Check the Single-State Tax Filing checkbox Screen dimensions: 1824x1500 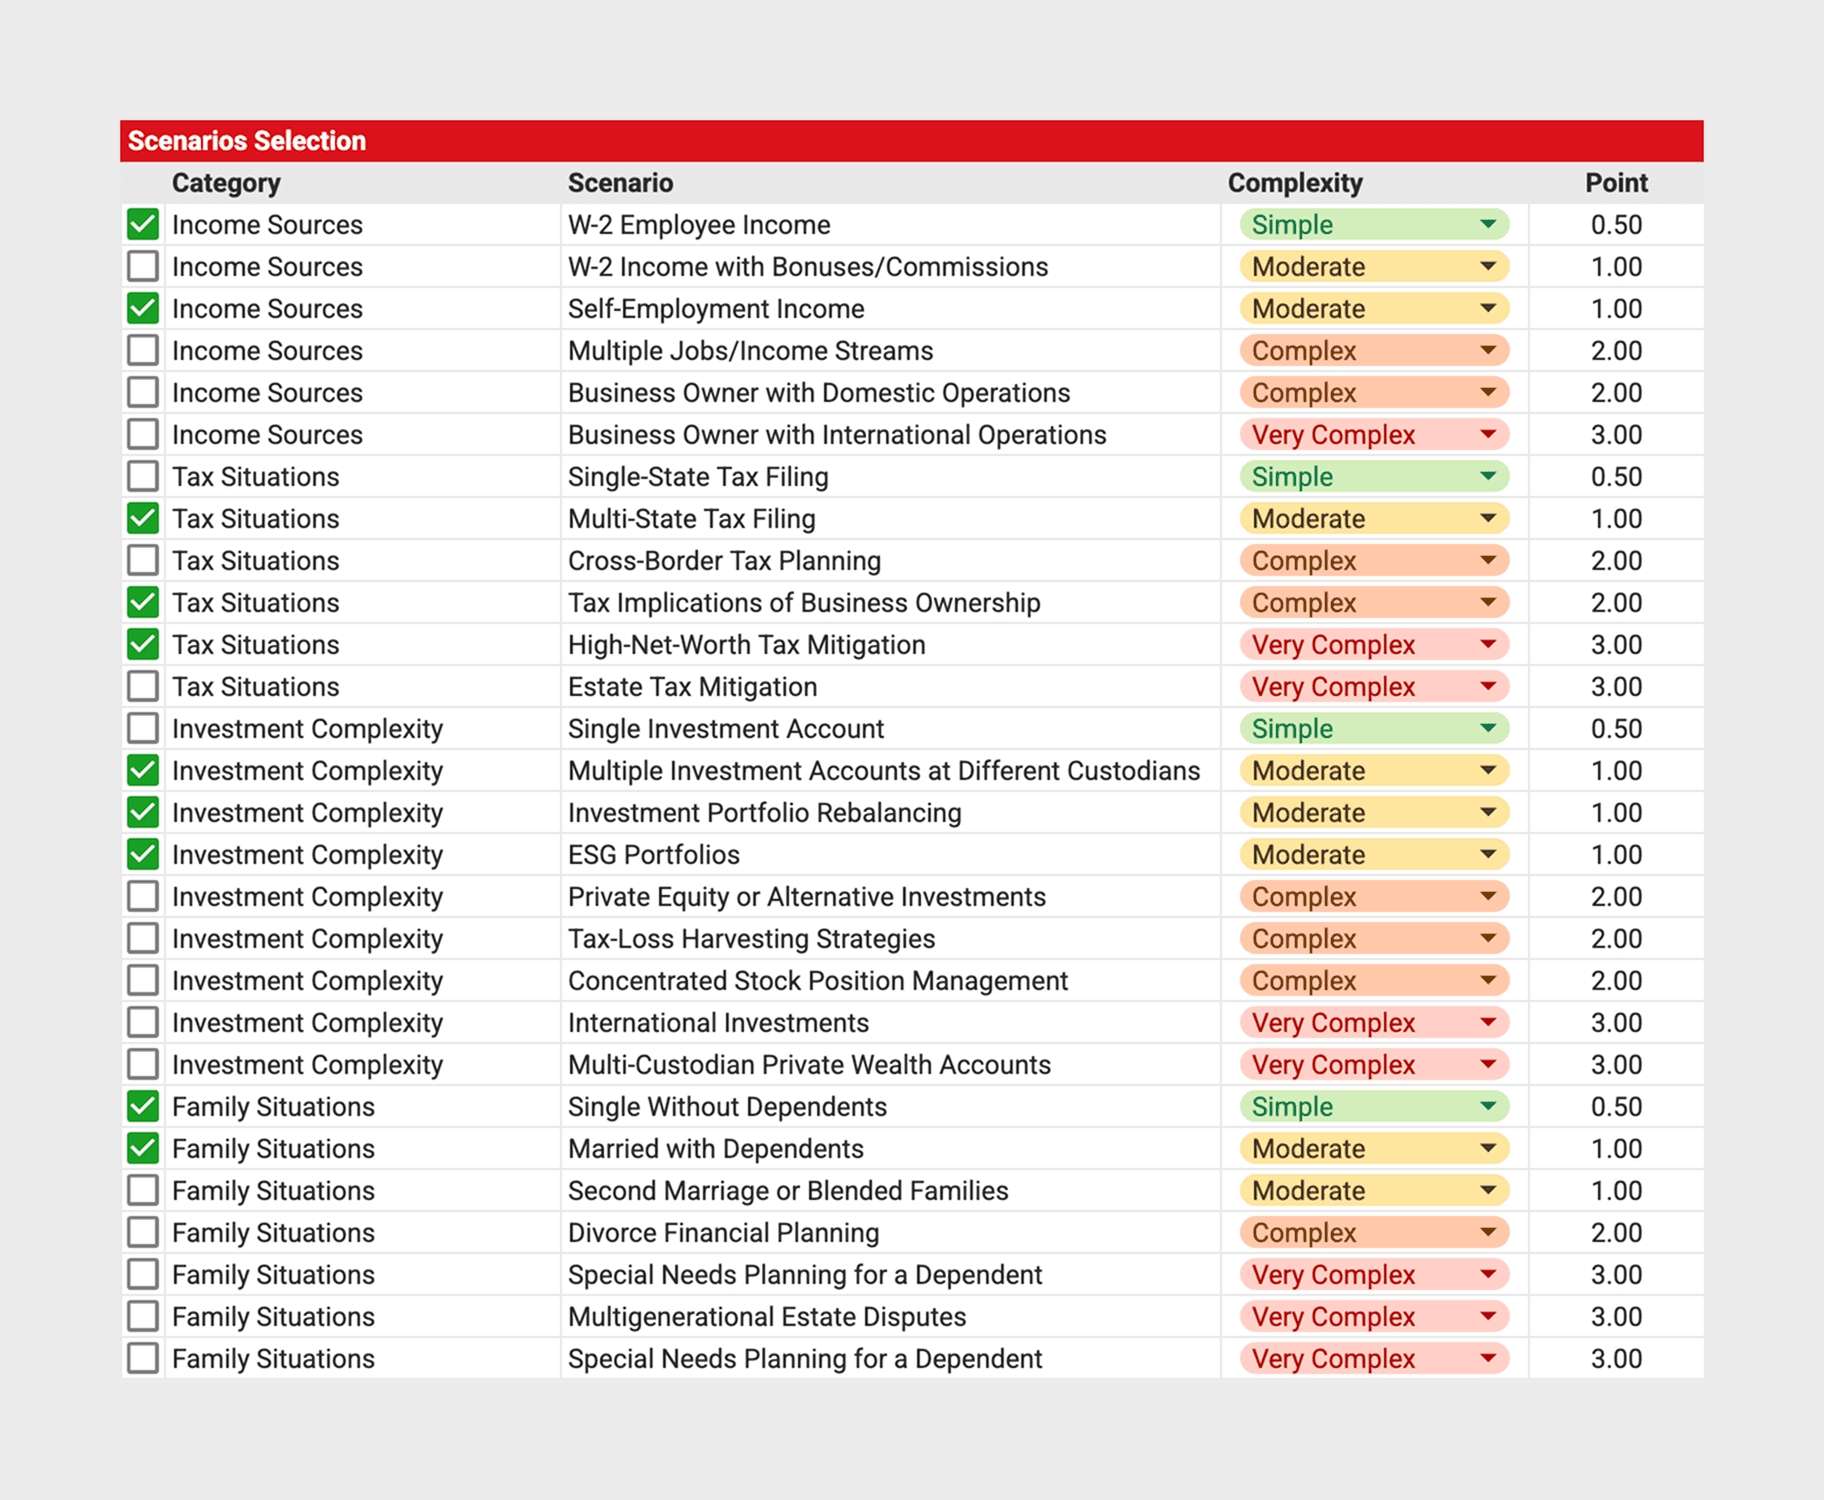click(x=143, y=477)
